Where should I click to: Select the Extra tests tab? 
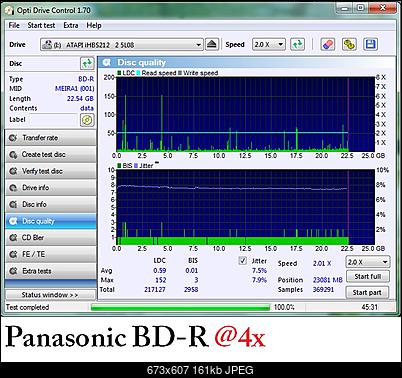tap(51, 271)
